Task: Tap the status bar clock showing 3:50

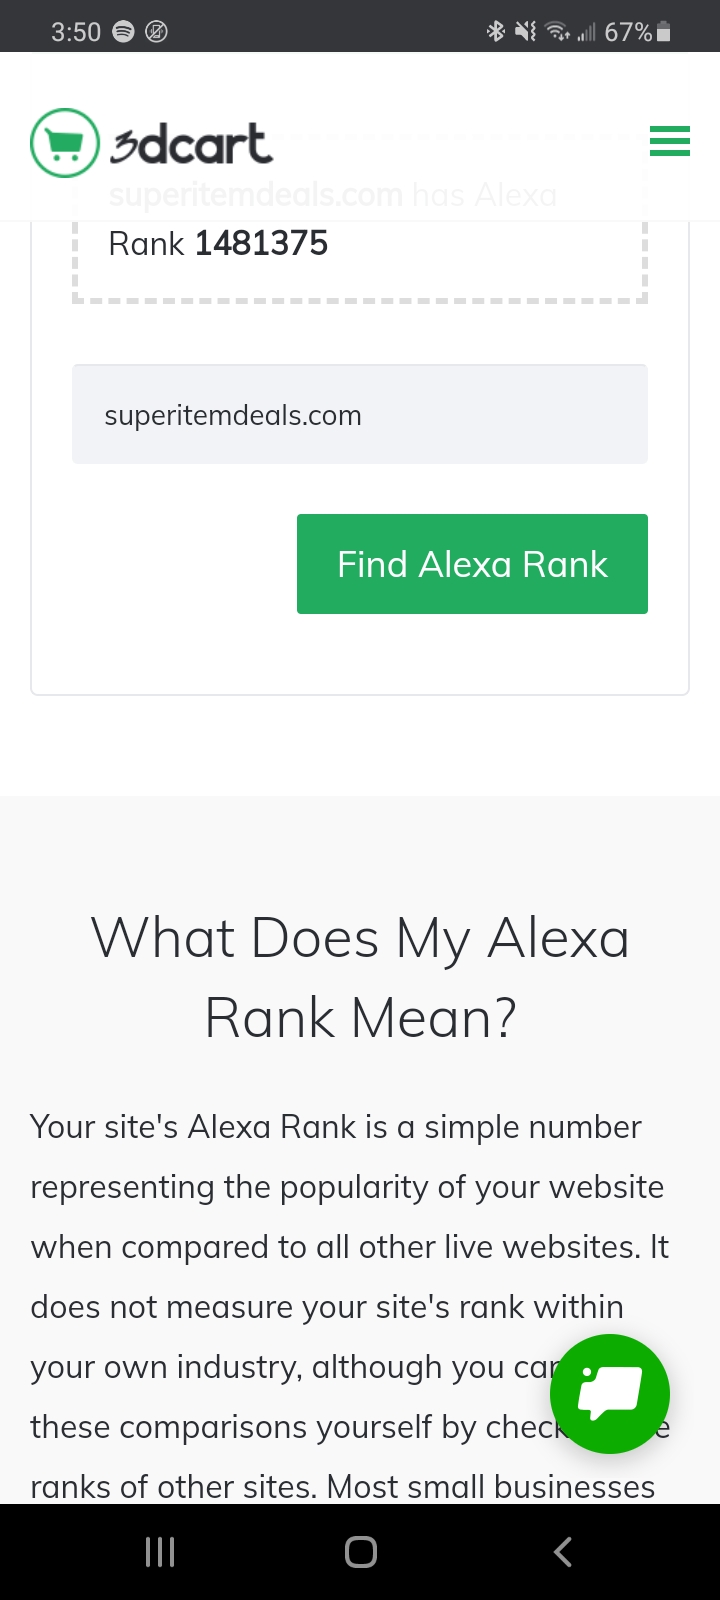Action: pos(76,31)
